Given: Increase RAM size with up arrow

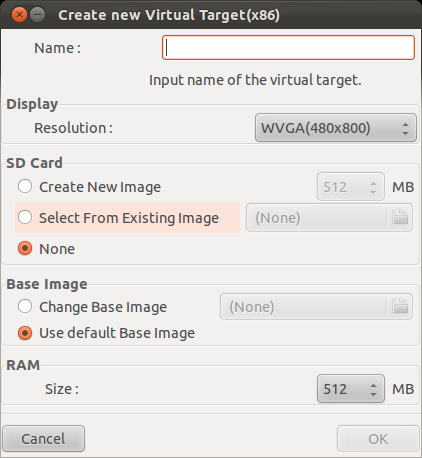Looking at the screenshot, I should point(373,385).
